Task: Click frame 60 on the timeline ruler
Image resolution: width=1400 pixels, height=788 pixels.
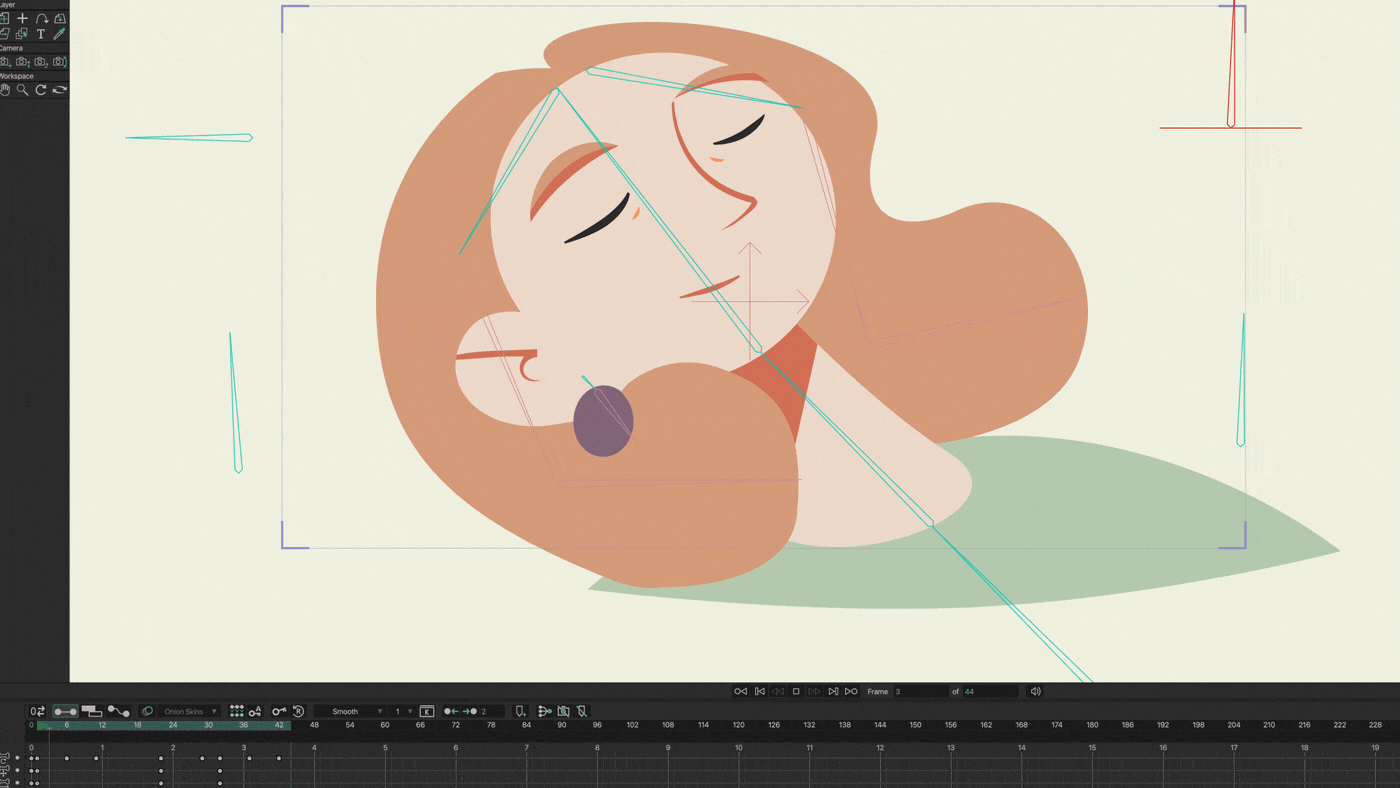Action: click(385, 725)
